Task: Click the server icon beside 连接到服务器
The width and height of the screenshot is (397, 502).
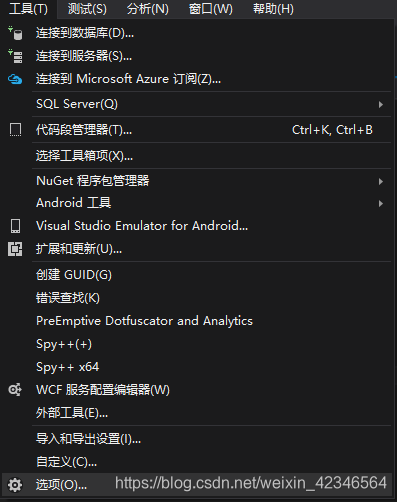Action: point(15,56)
